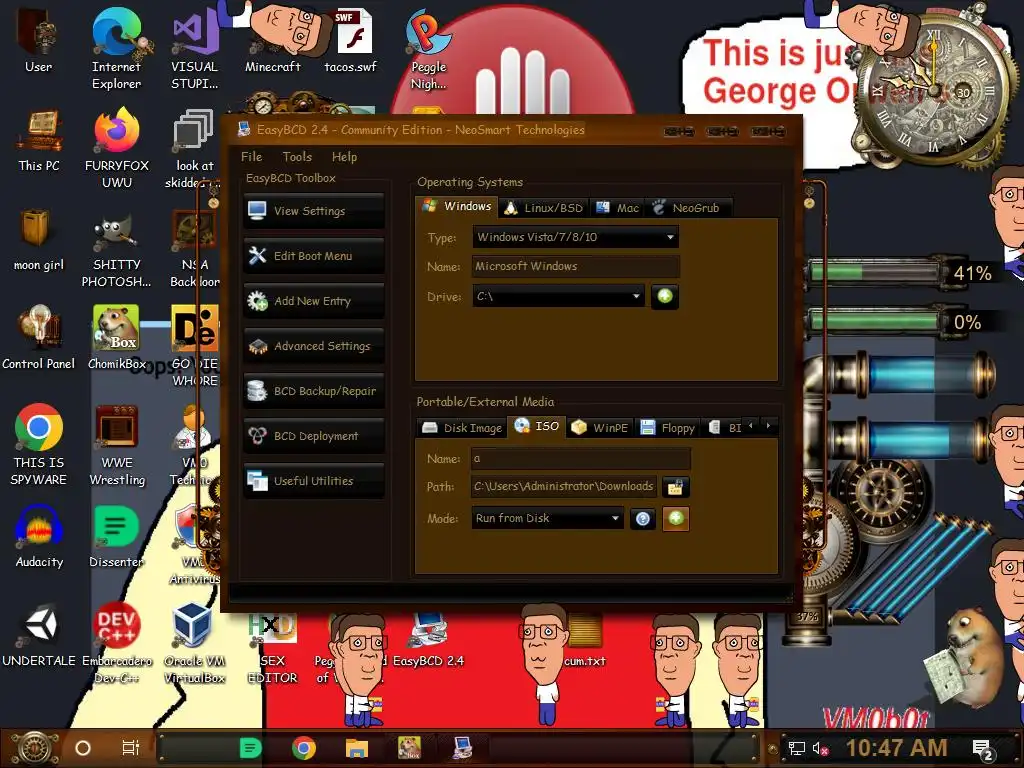The image size is (1024, 768).
Task: Open cum.txt file on desktop
Action: coord(585,640)
